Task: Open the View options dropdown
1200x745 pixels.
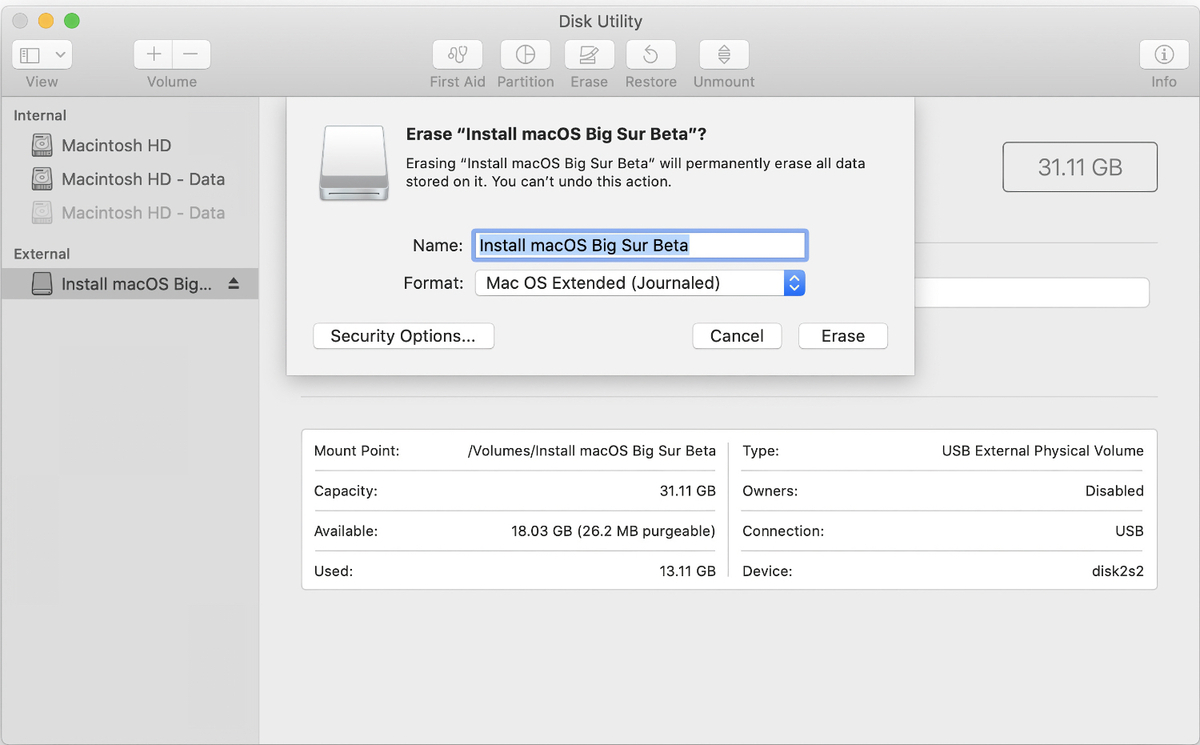Action: [x=40, y=54]
